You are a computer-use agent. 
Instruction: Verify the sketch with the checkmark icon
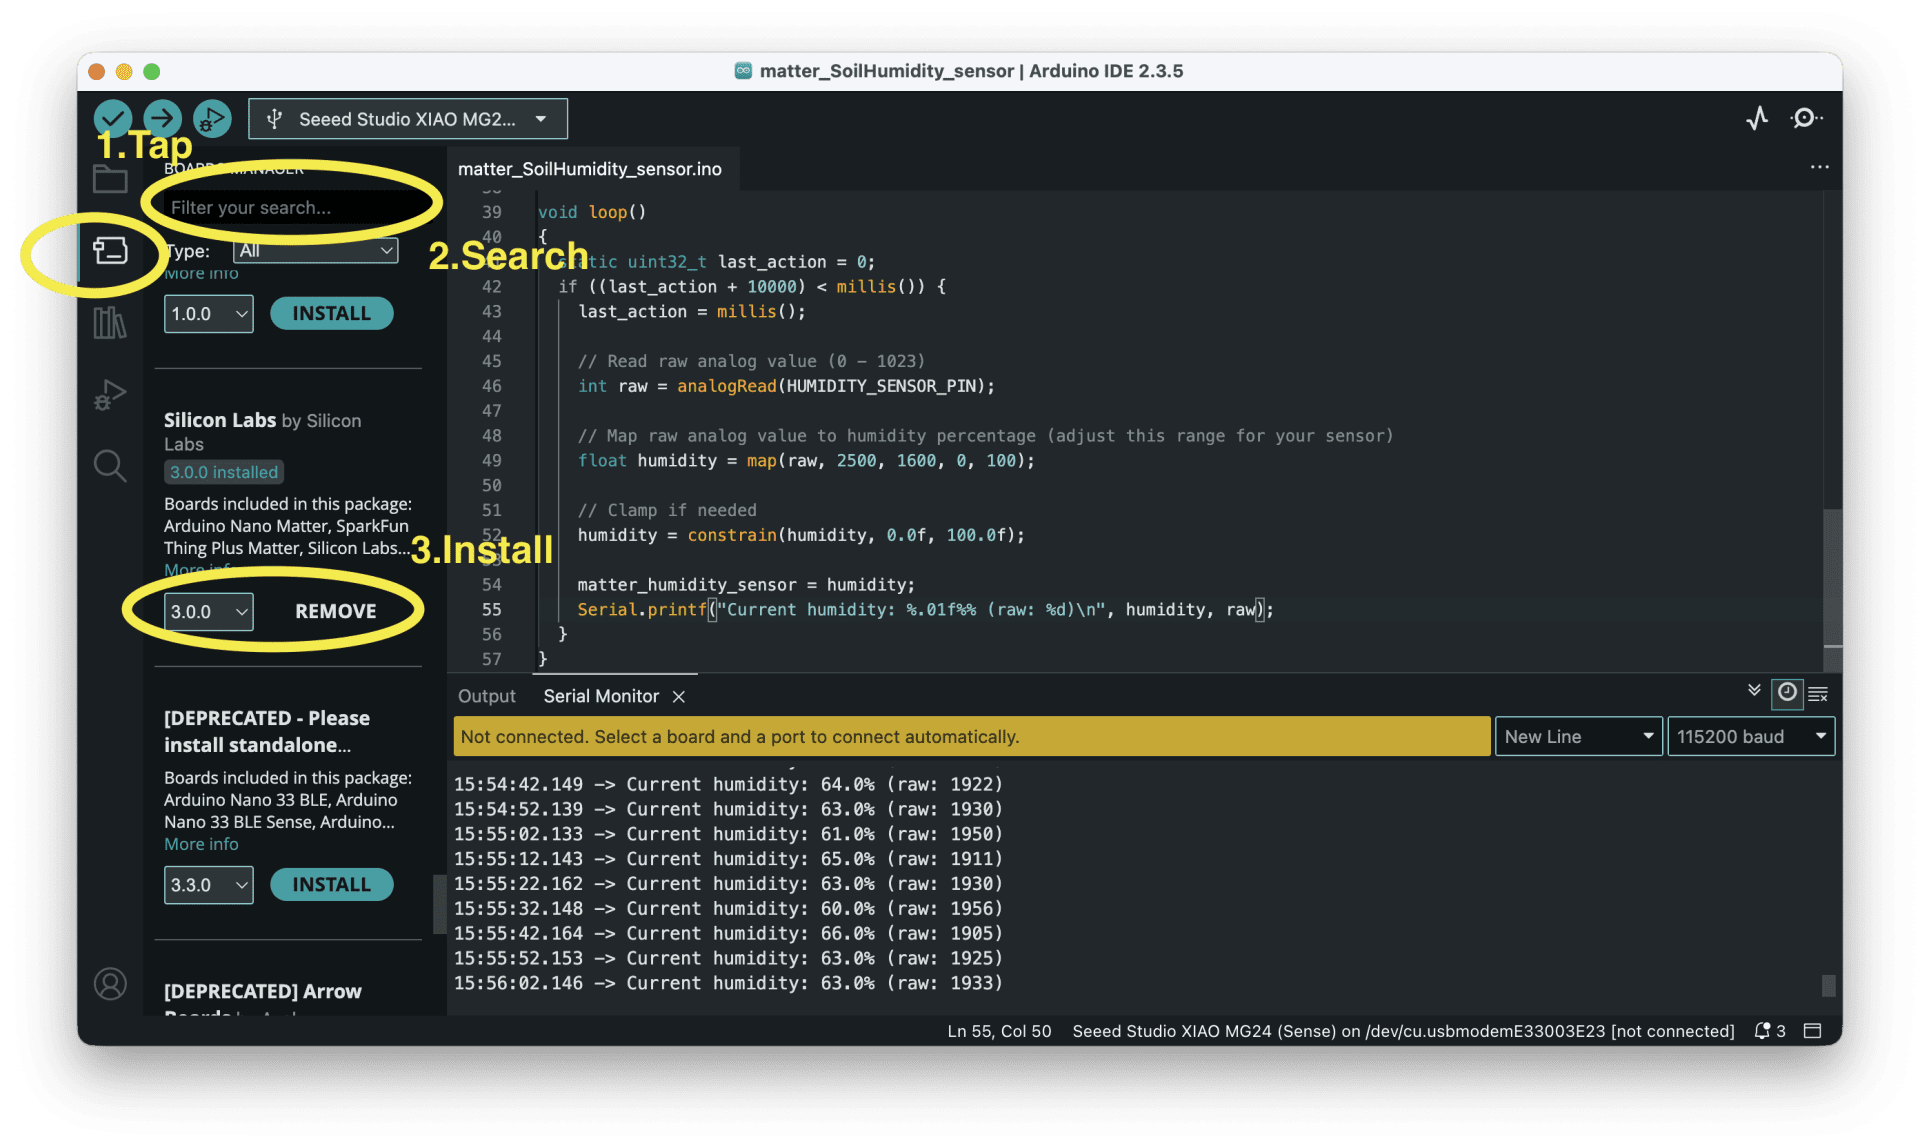click(x=112, y=118)
